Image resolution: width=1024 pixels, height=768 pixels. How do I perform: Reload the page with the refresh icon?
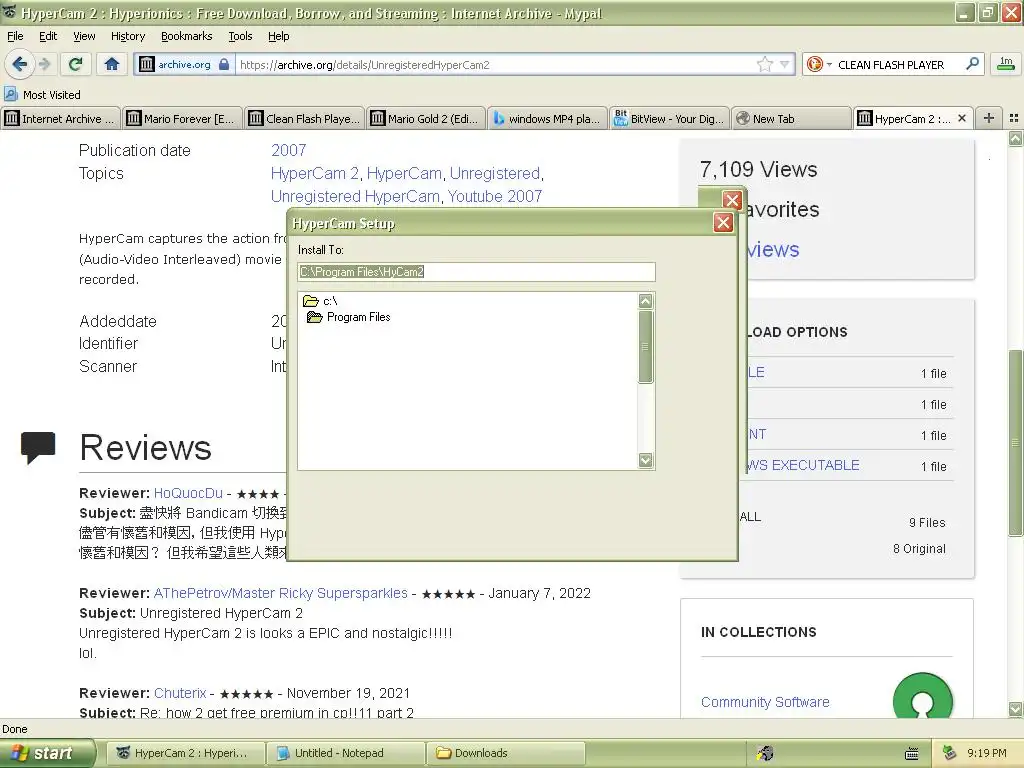(x=75, y=64)
